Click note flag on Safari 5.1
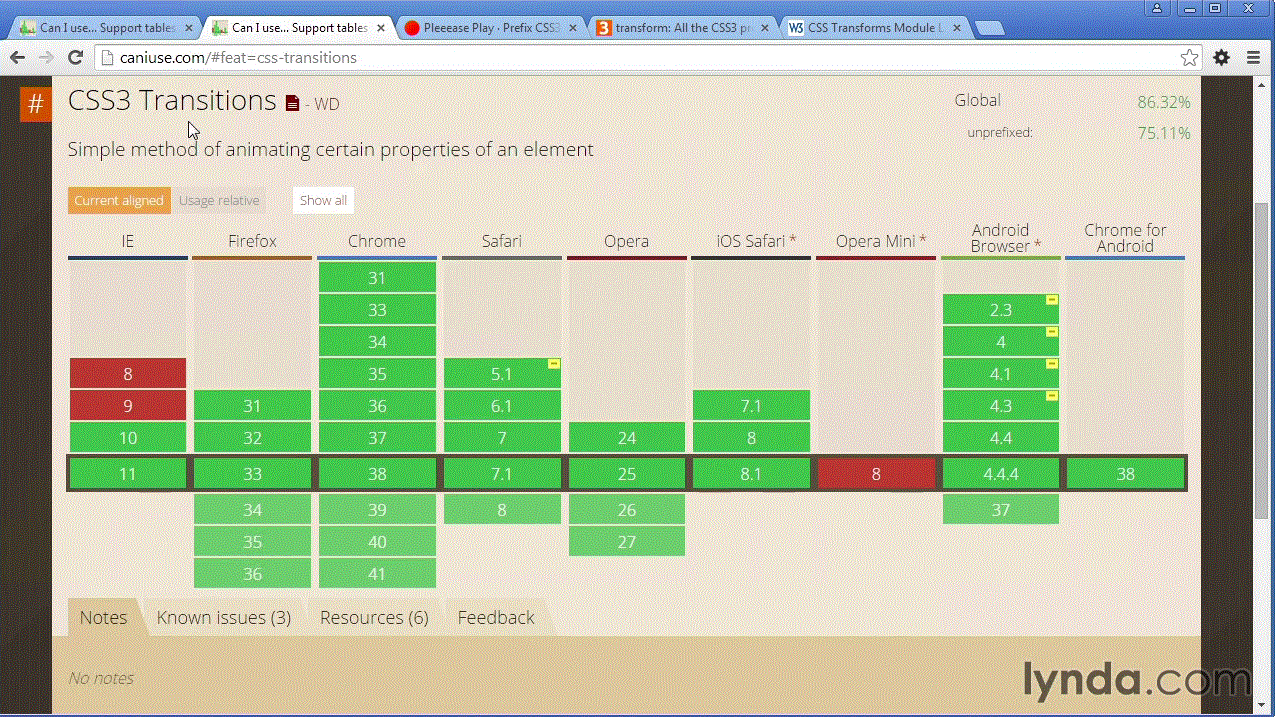The width and height of the screenshot is (1275, 717). pos(553,364)
